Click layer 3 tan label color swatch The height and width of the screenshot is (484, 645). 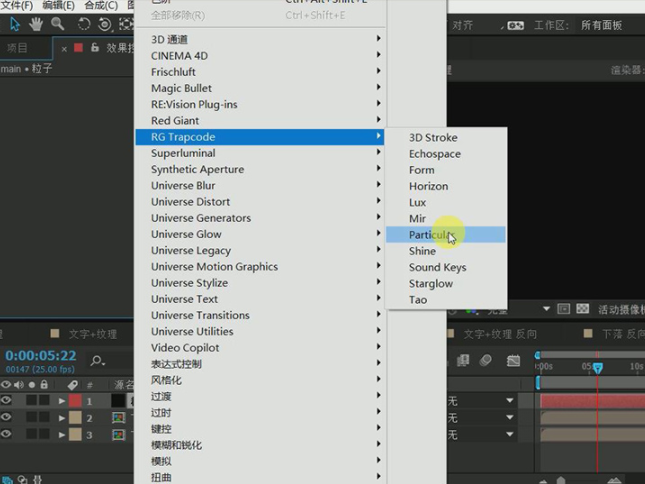(x=75, y=435)
